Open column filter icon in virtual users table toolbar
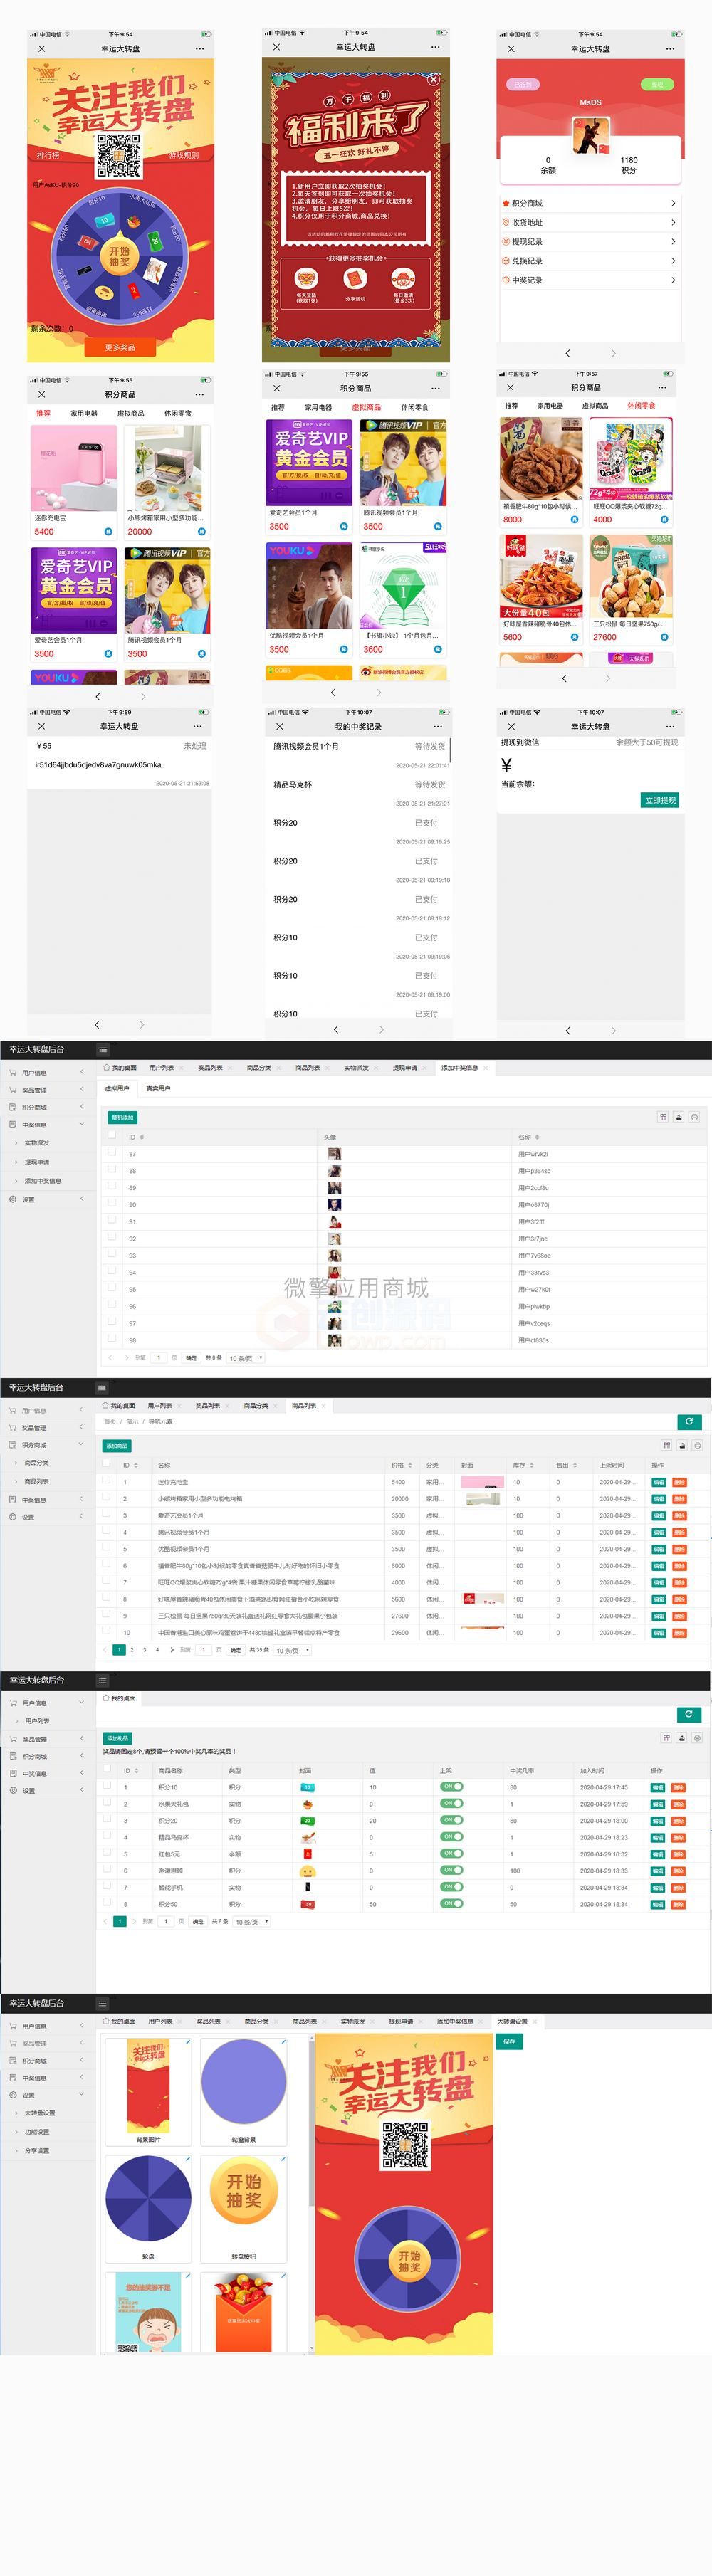Image resolution: width=712 pixels, height=2576 pixels. (x=663, y=1117)
